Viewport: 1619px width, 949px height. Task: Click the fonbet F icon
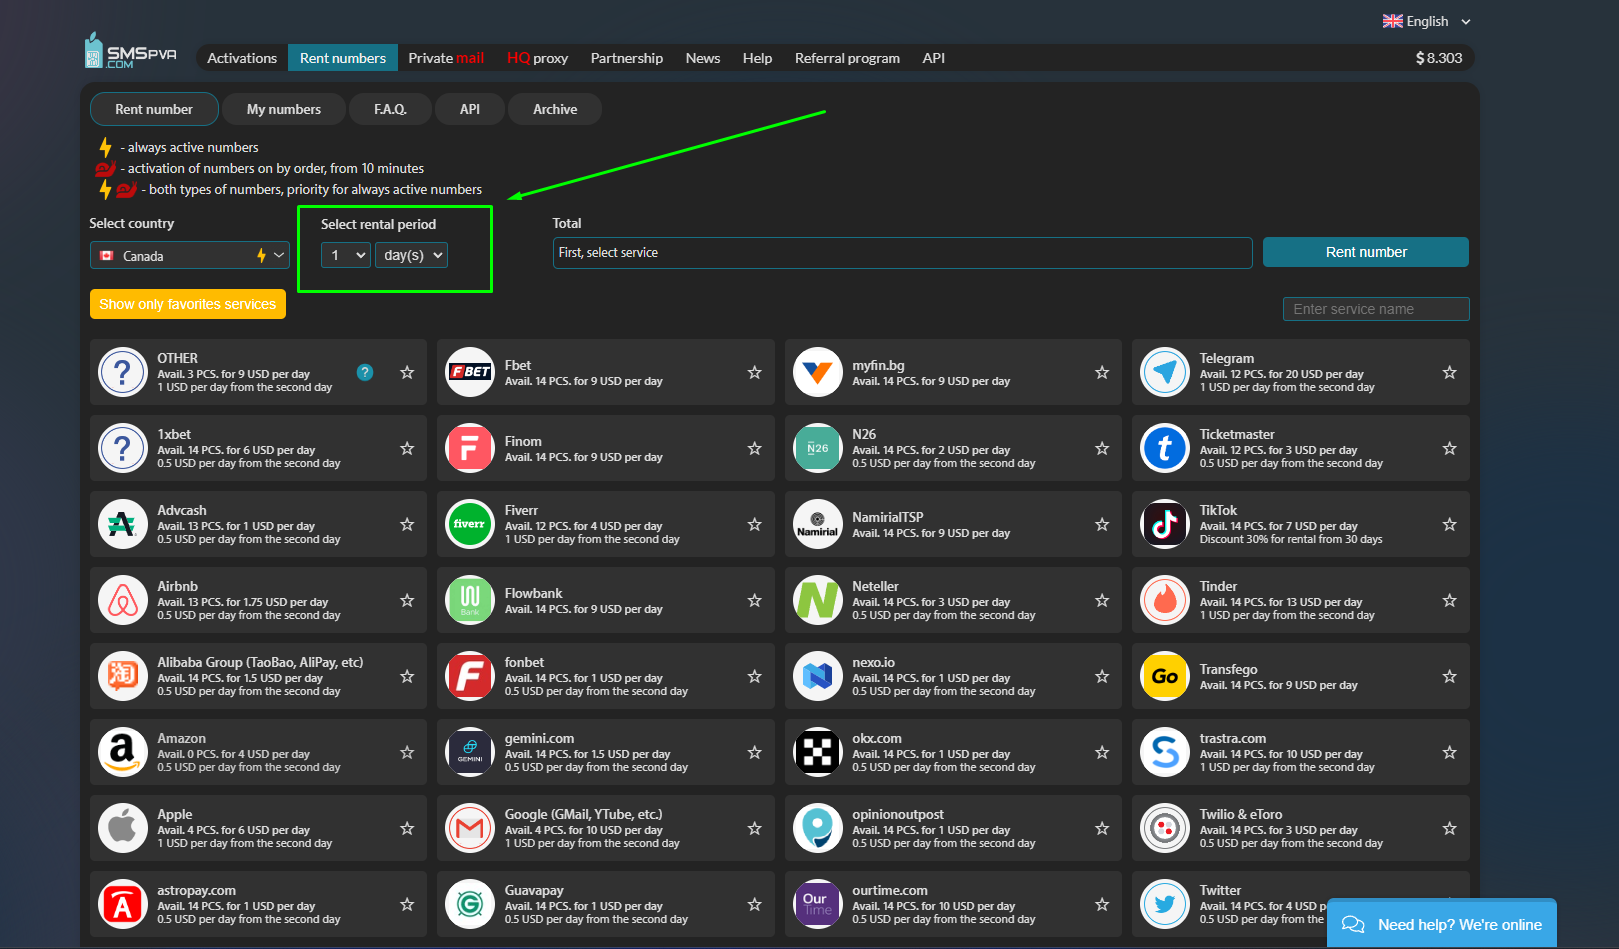(x=470, y=676)
